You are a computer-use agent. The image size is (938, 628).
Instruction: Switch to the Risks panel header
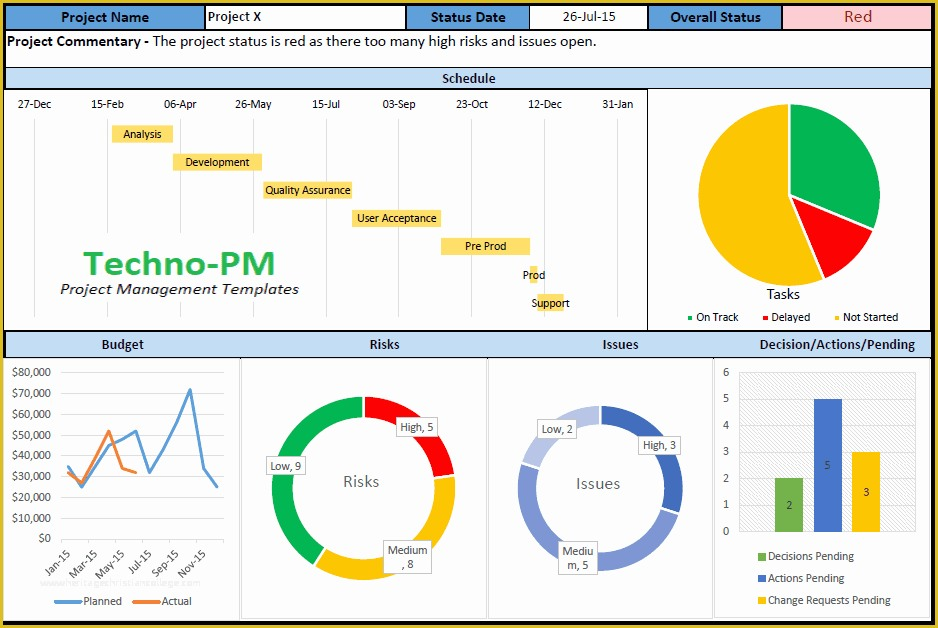coord(384,344)
